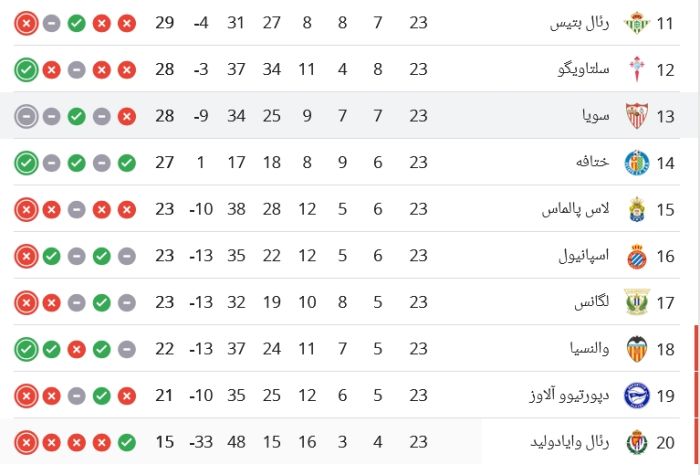Image resolution: width=700 pixels, height=475 pixels.
Task: Click the Sevilla club crest
Action: [x=637, y=116]
